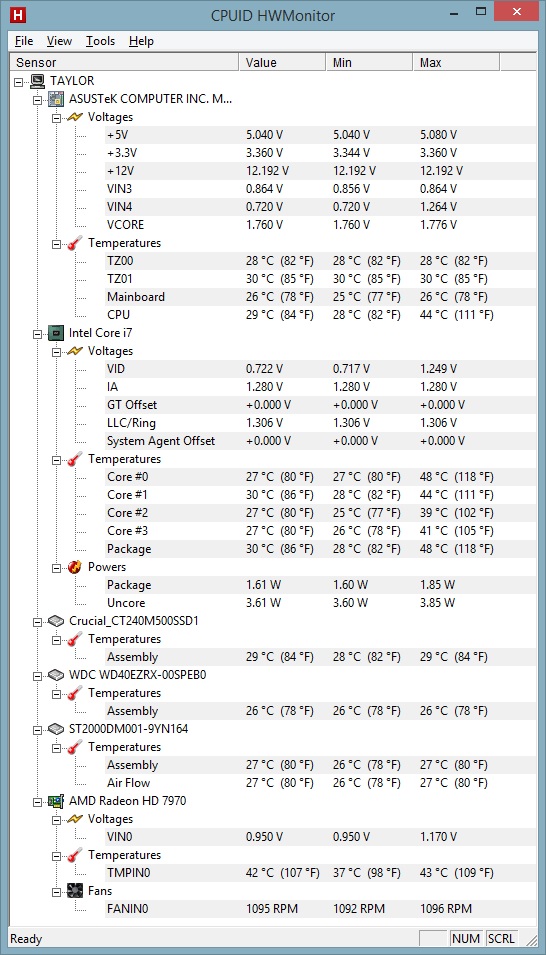
Task: Click the ASUSTeK Voltages lightning icon
Action: click(x=75, y=117)
